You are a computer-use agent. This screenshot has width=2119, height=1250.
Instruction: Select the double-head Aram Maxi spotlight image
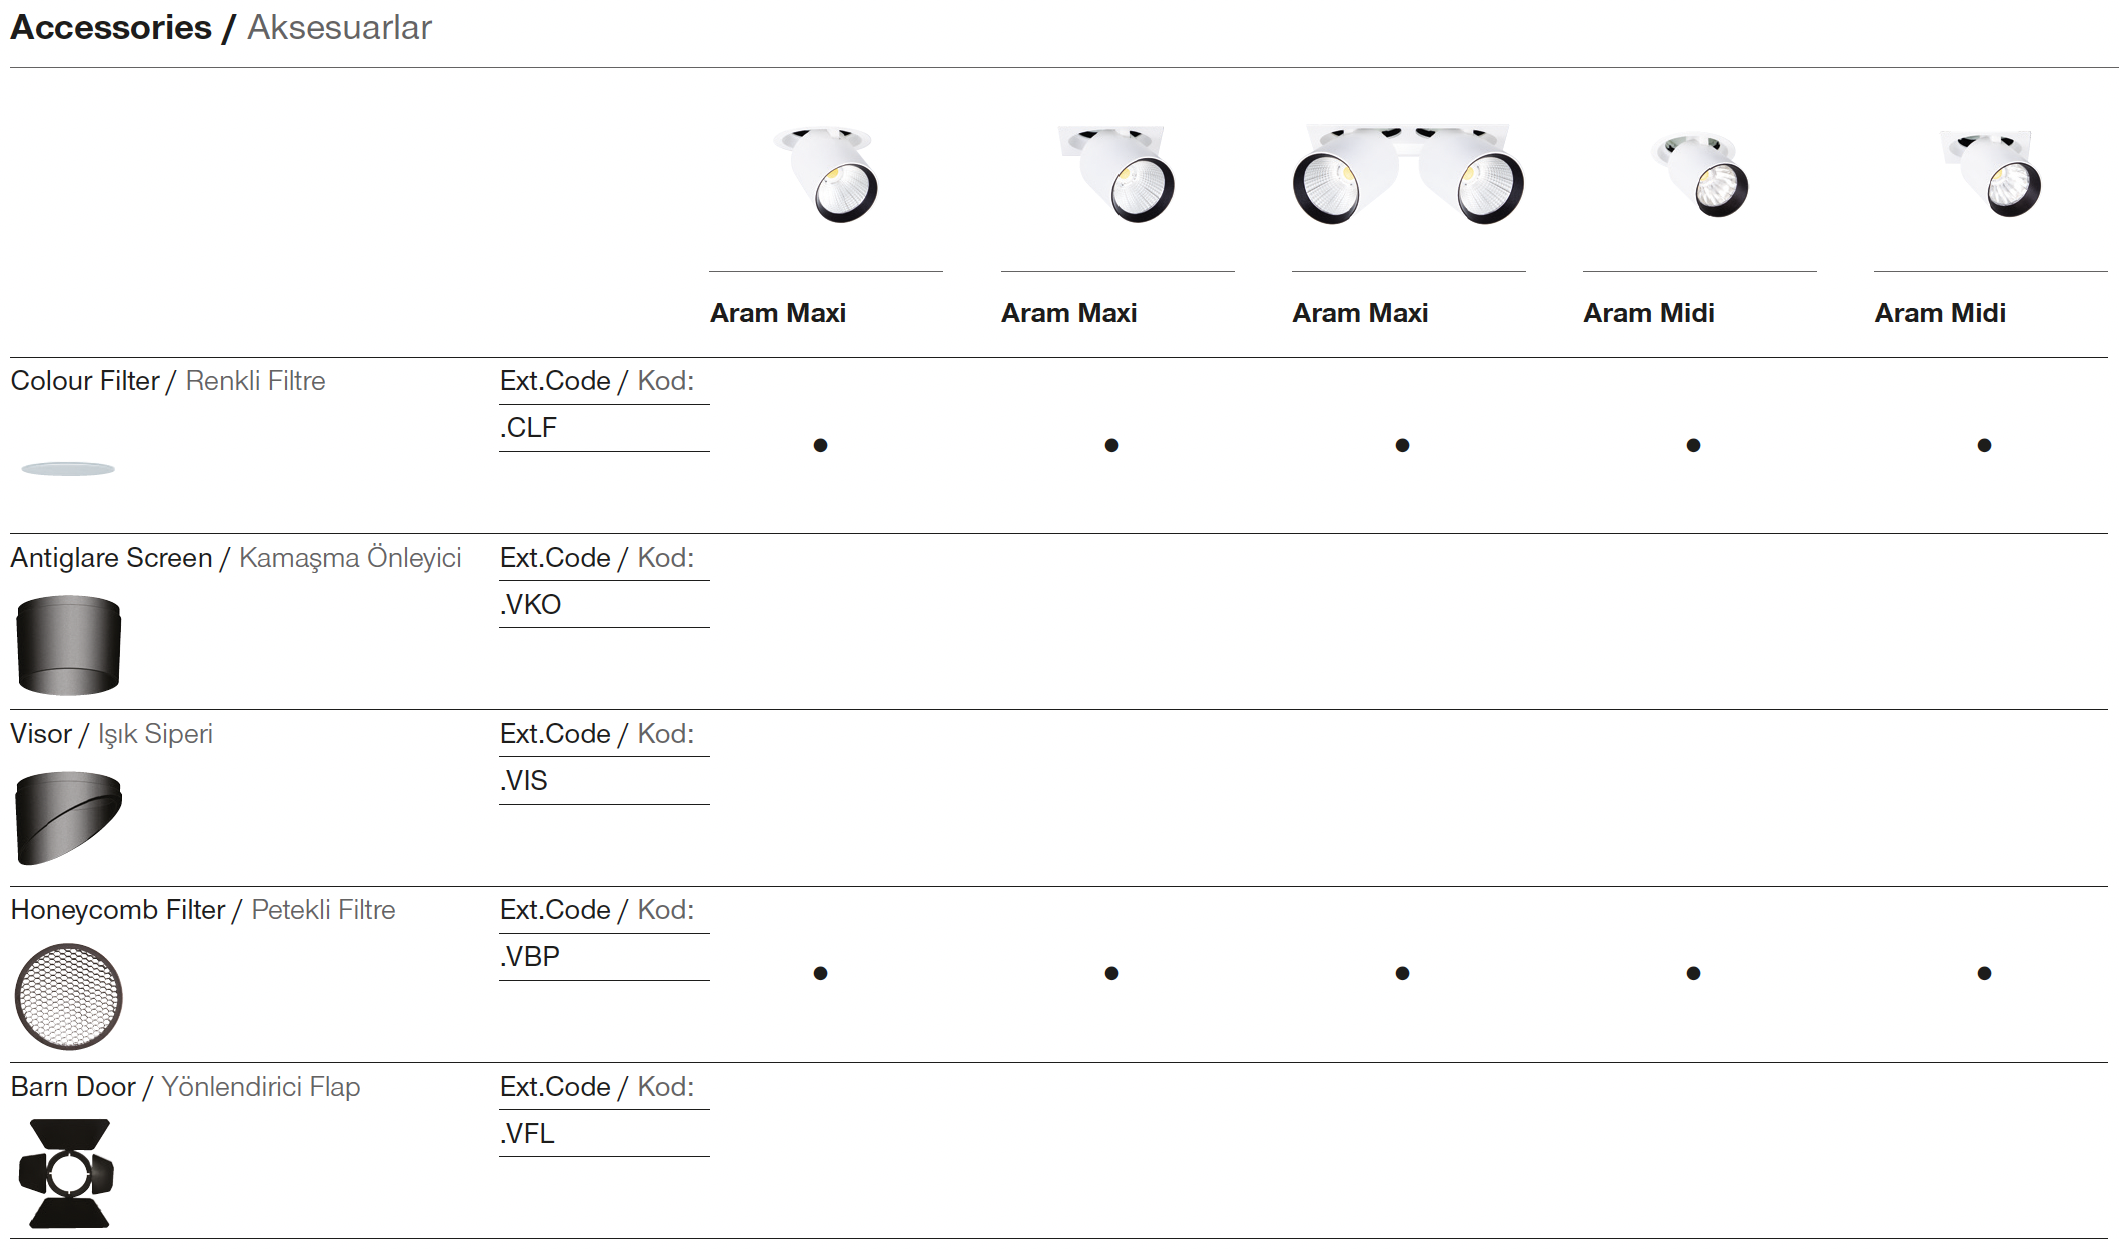click(x=1408, y=174)
